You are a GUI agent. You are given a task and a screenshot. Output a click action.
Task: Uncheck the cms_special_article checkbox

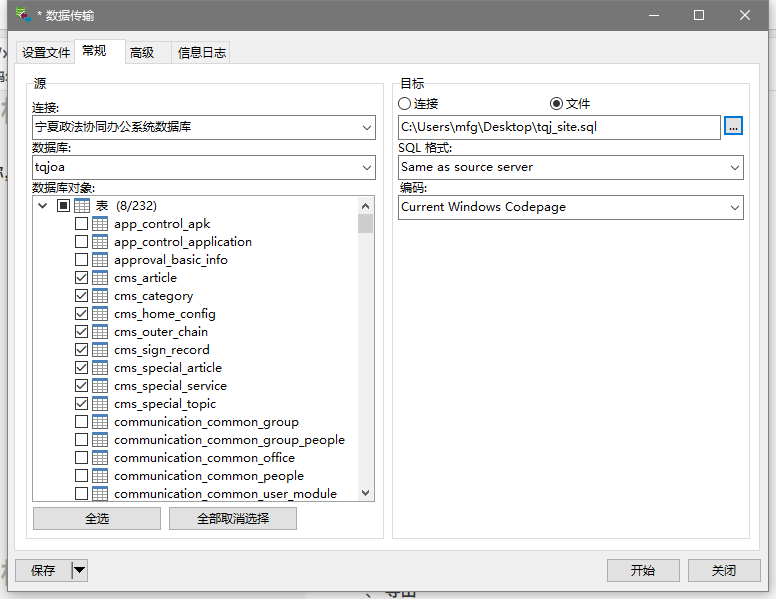tap(82, 367)
